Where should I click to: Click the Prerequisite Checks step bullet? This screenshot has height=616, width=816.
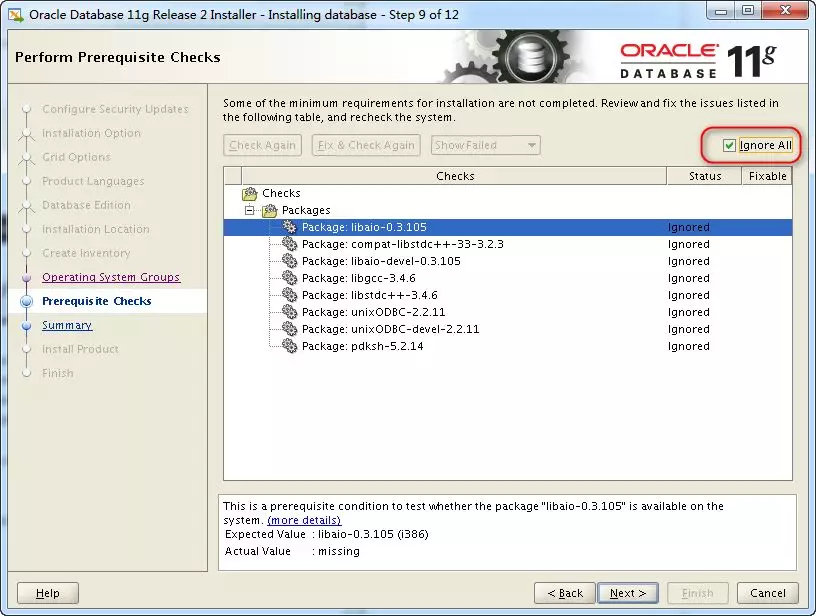click(26, 301)
